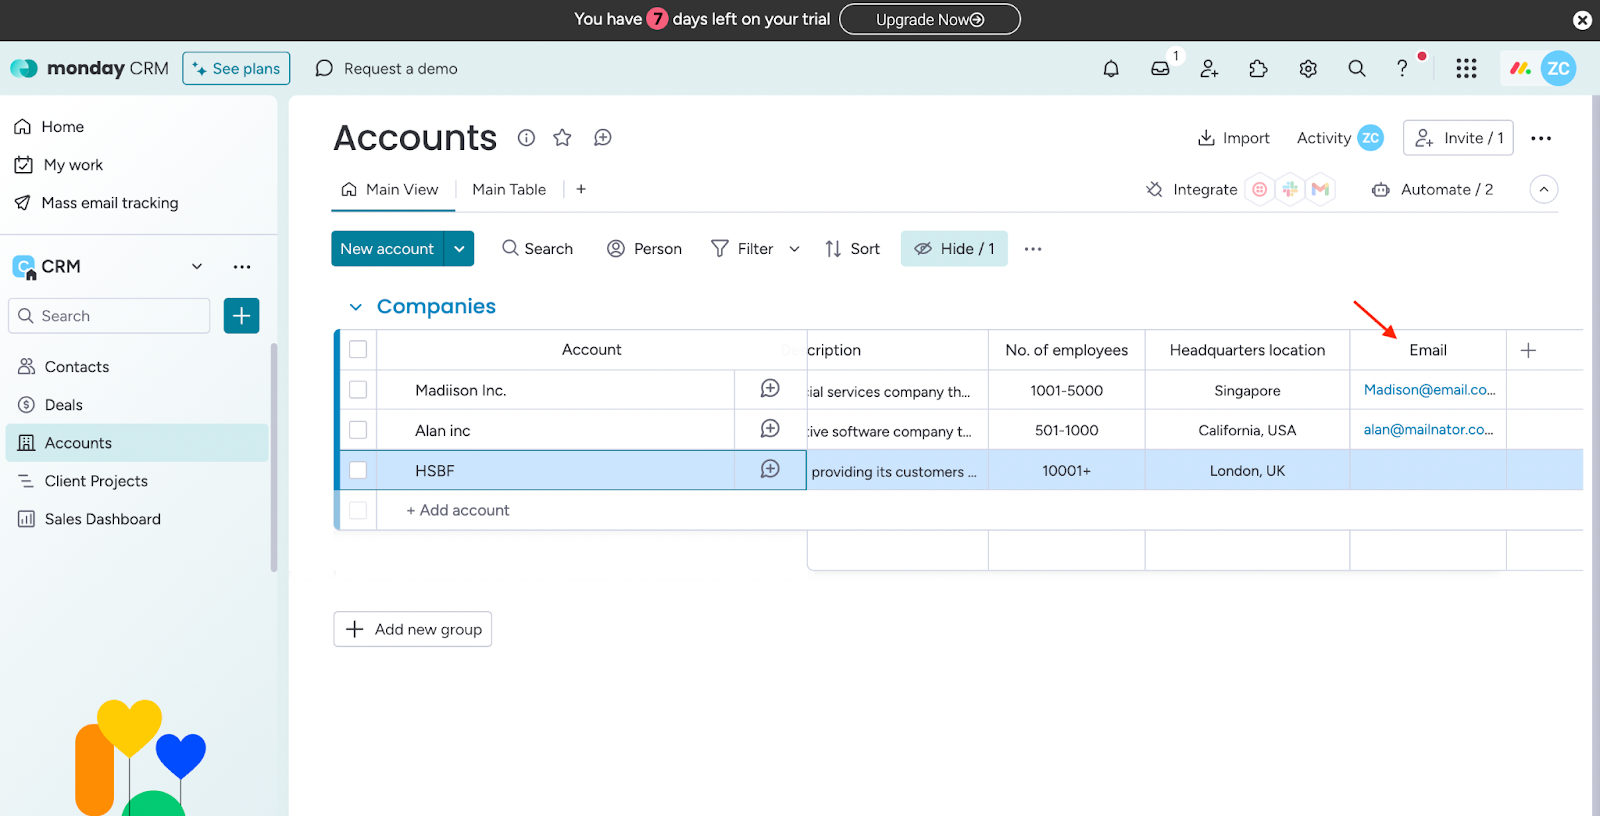
Task: Open the Filter dropdown arrow
Action: [794, 249]
